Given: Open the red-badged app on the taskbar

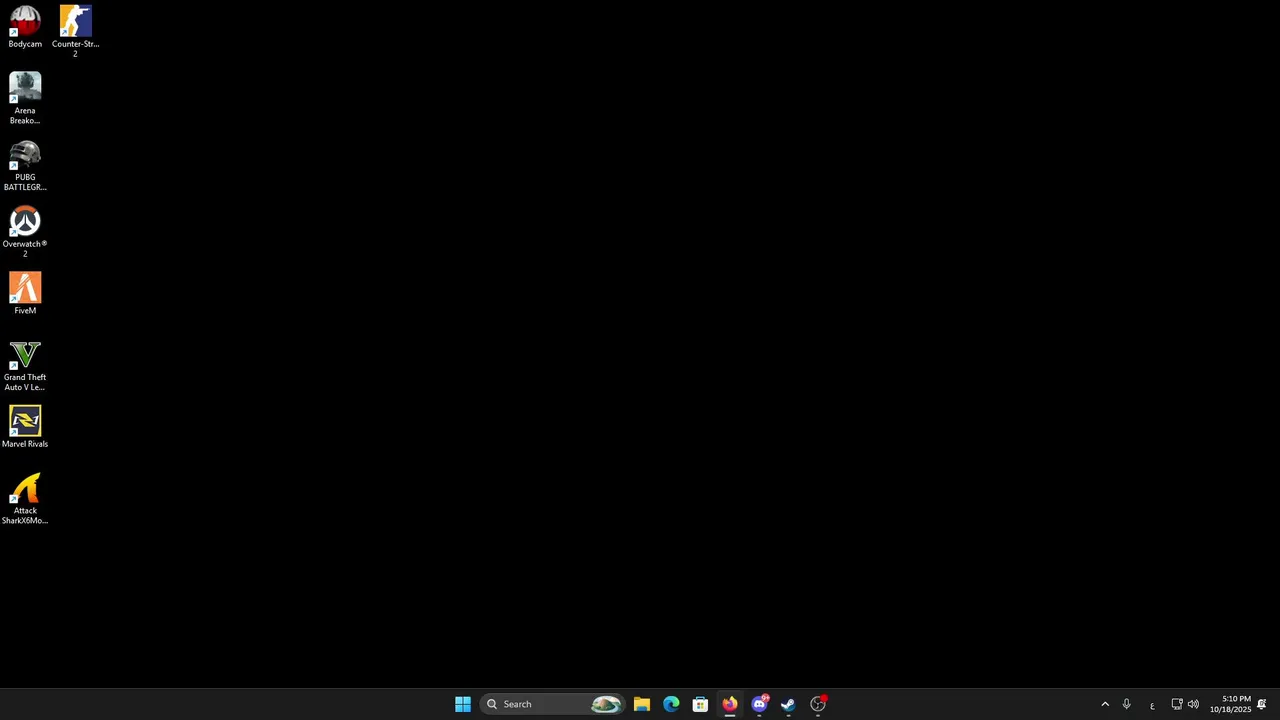Looking at the screenshot, I should [x=818, y=704].
